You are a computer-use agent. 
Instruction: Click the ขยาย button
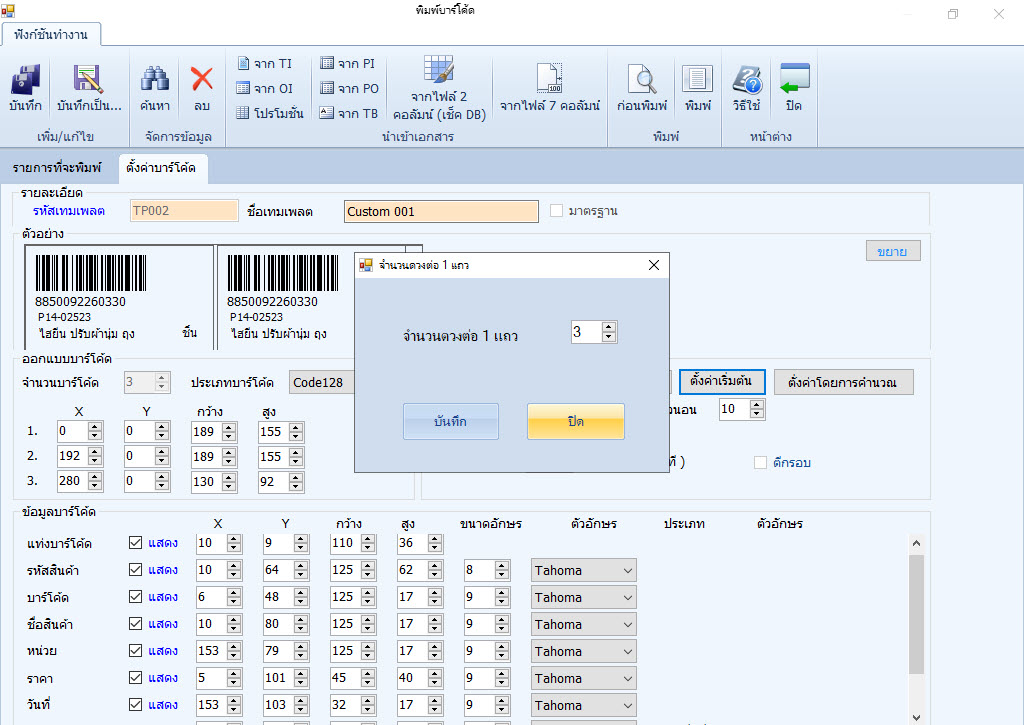[891, 250]
